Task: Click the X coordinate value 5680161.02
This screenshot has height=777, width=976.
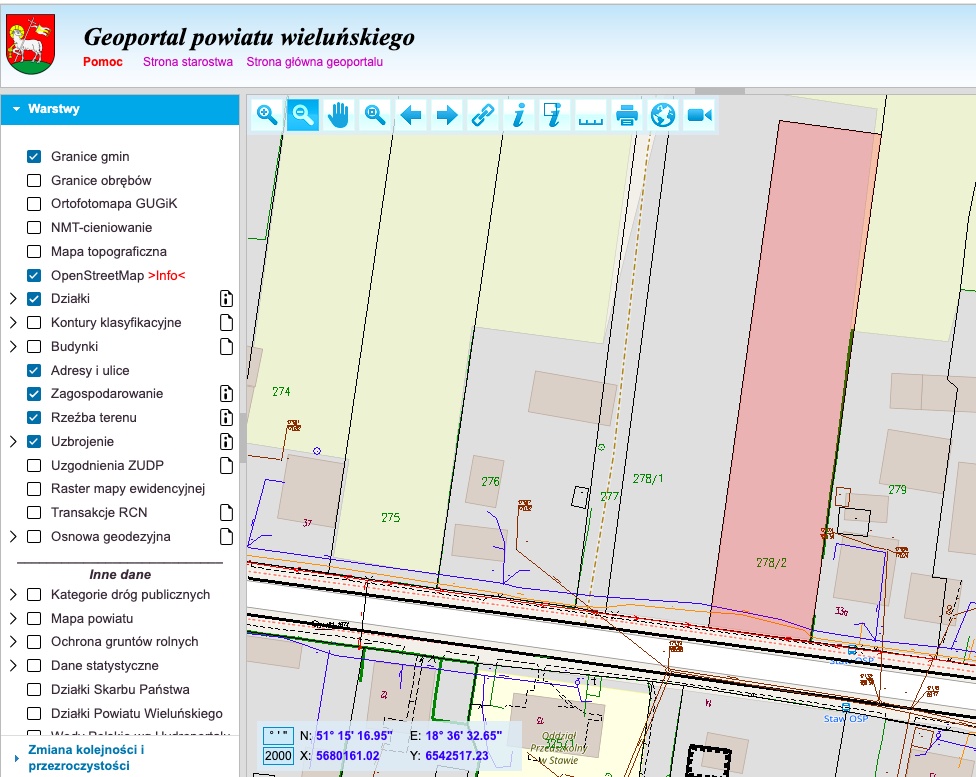Action: coord(348,756)
